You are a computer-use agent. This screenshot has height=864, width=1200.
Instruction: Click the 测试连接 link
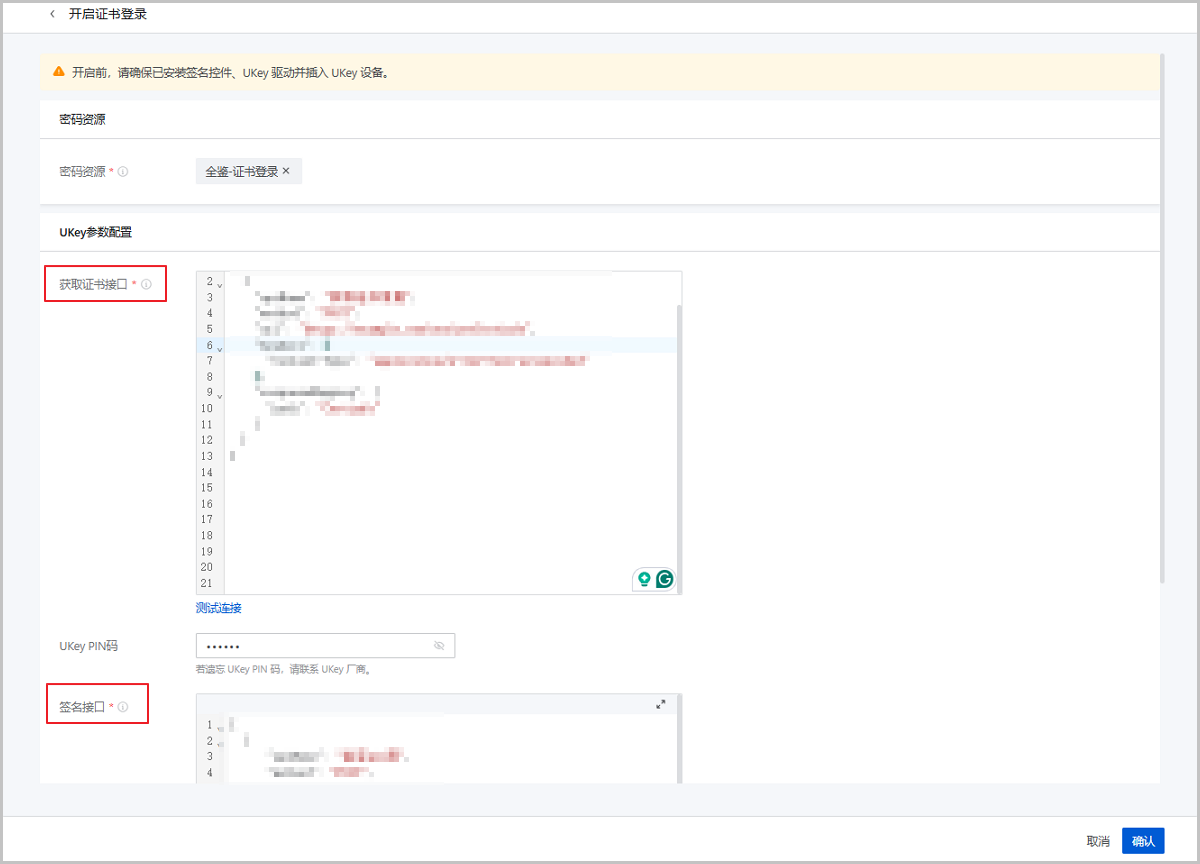[218, 608]
